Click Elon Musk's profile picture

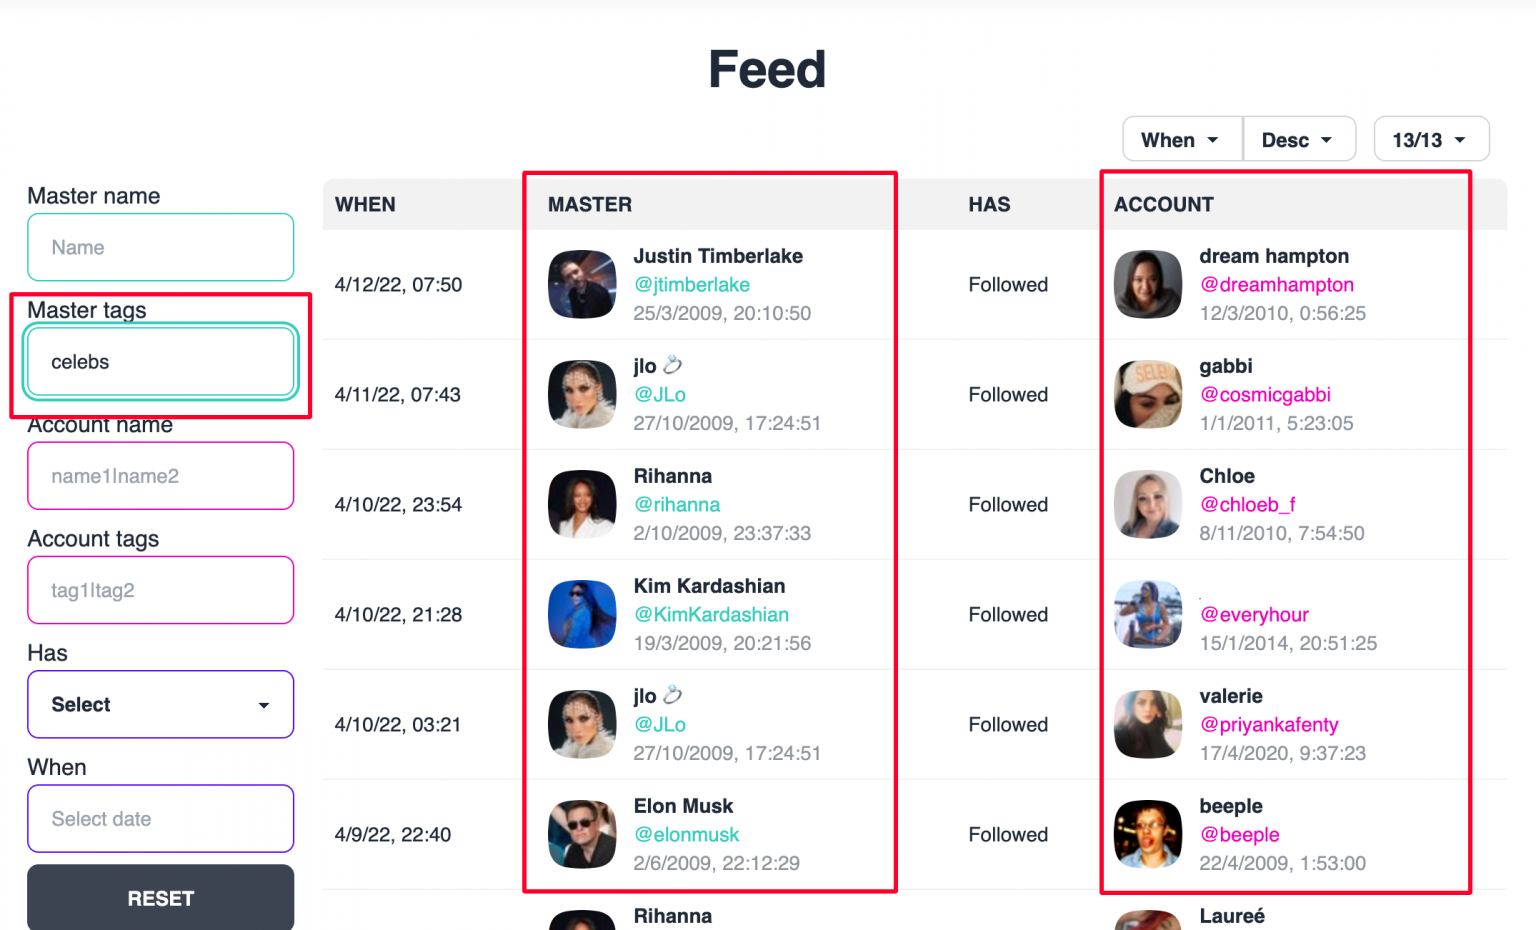click(x=582, y=834)
